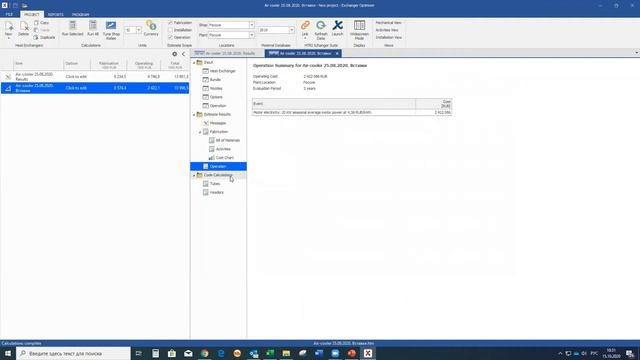Open the Plant location dropdown
This screenshot has width=640, height=360.
click(x=251, y=35)
